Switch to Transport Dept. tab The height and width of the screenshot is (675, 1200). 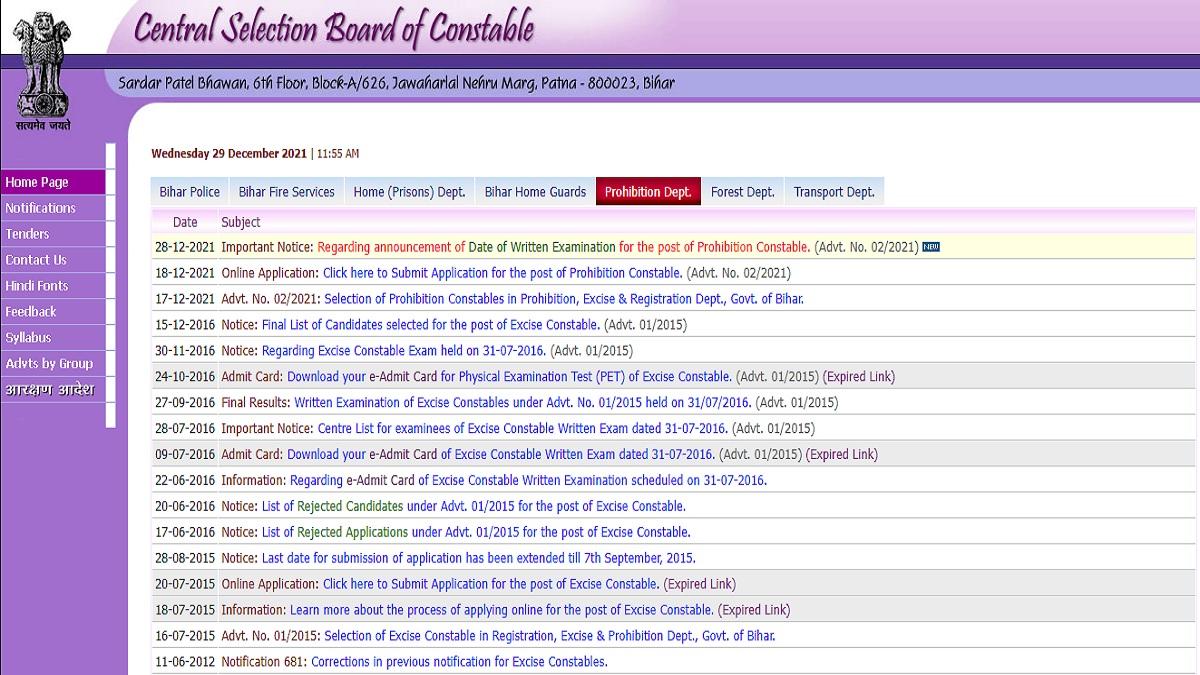coord(833,192)
